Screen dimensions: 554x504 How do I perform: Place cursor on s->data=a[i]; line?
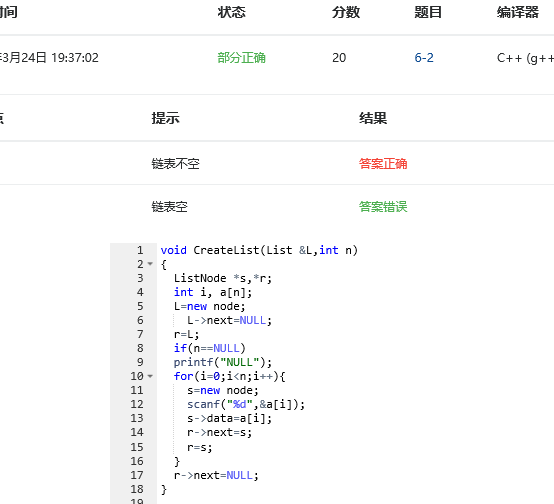coord(230,418)
